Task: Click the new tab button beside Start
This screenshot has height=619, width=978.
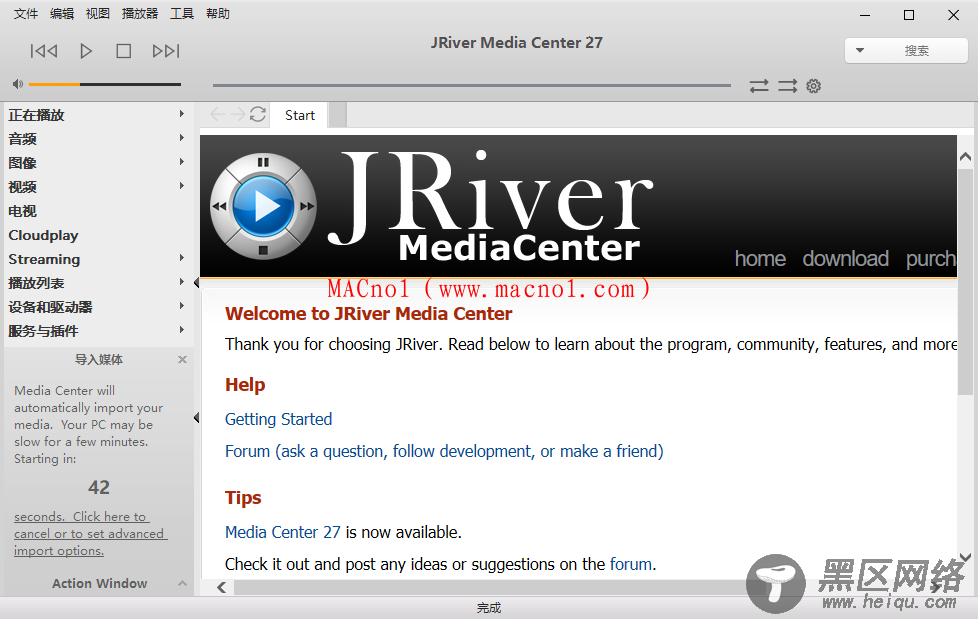Action: (337, 115)
